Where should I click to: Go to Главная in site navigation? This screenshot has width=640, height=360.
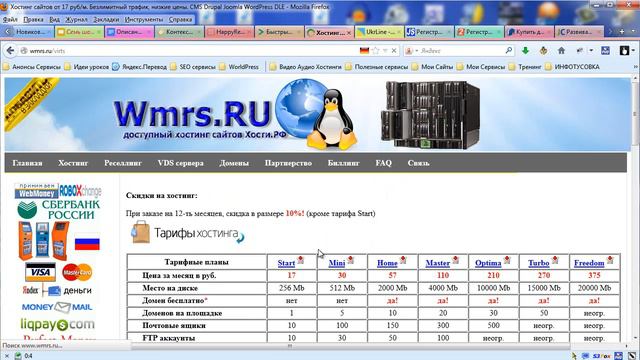27,163
